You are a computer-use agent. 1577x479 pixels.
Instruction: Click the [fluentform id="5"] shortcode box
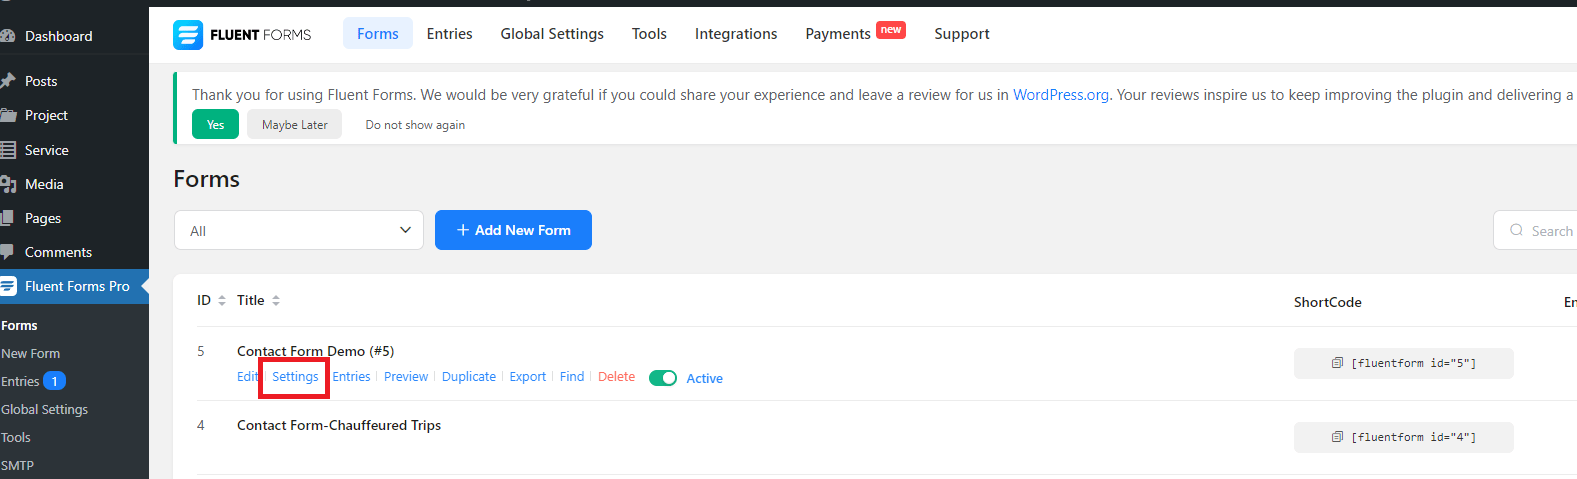[x=1404, y=363]
